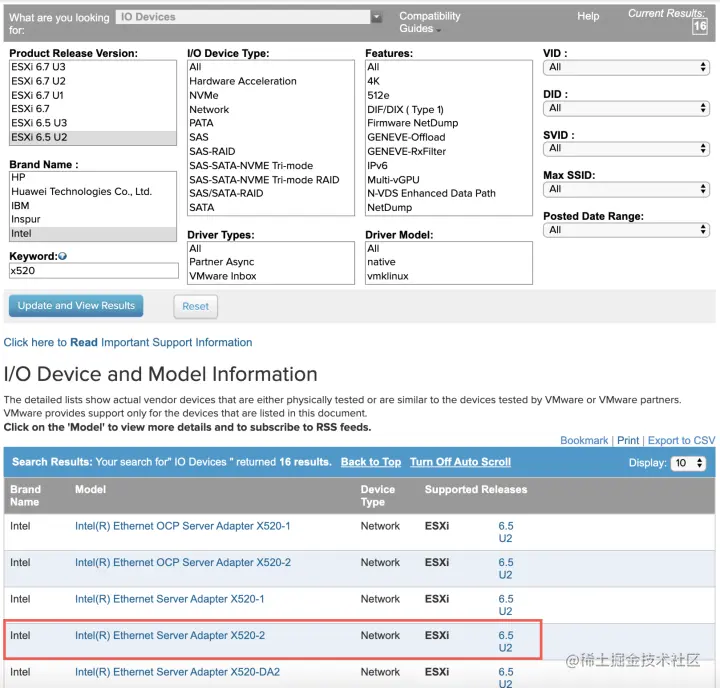Viewport: 720px width, 688px height.
Task: Select ESXi 6.7 U2 release version
Action: pyautogui.click(x=92, y=81)
